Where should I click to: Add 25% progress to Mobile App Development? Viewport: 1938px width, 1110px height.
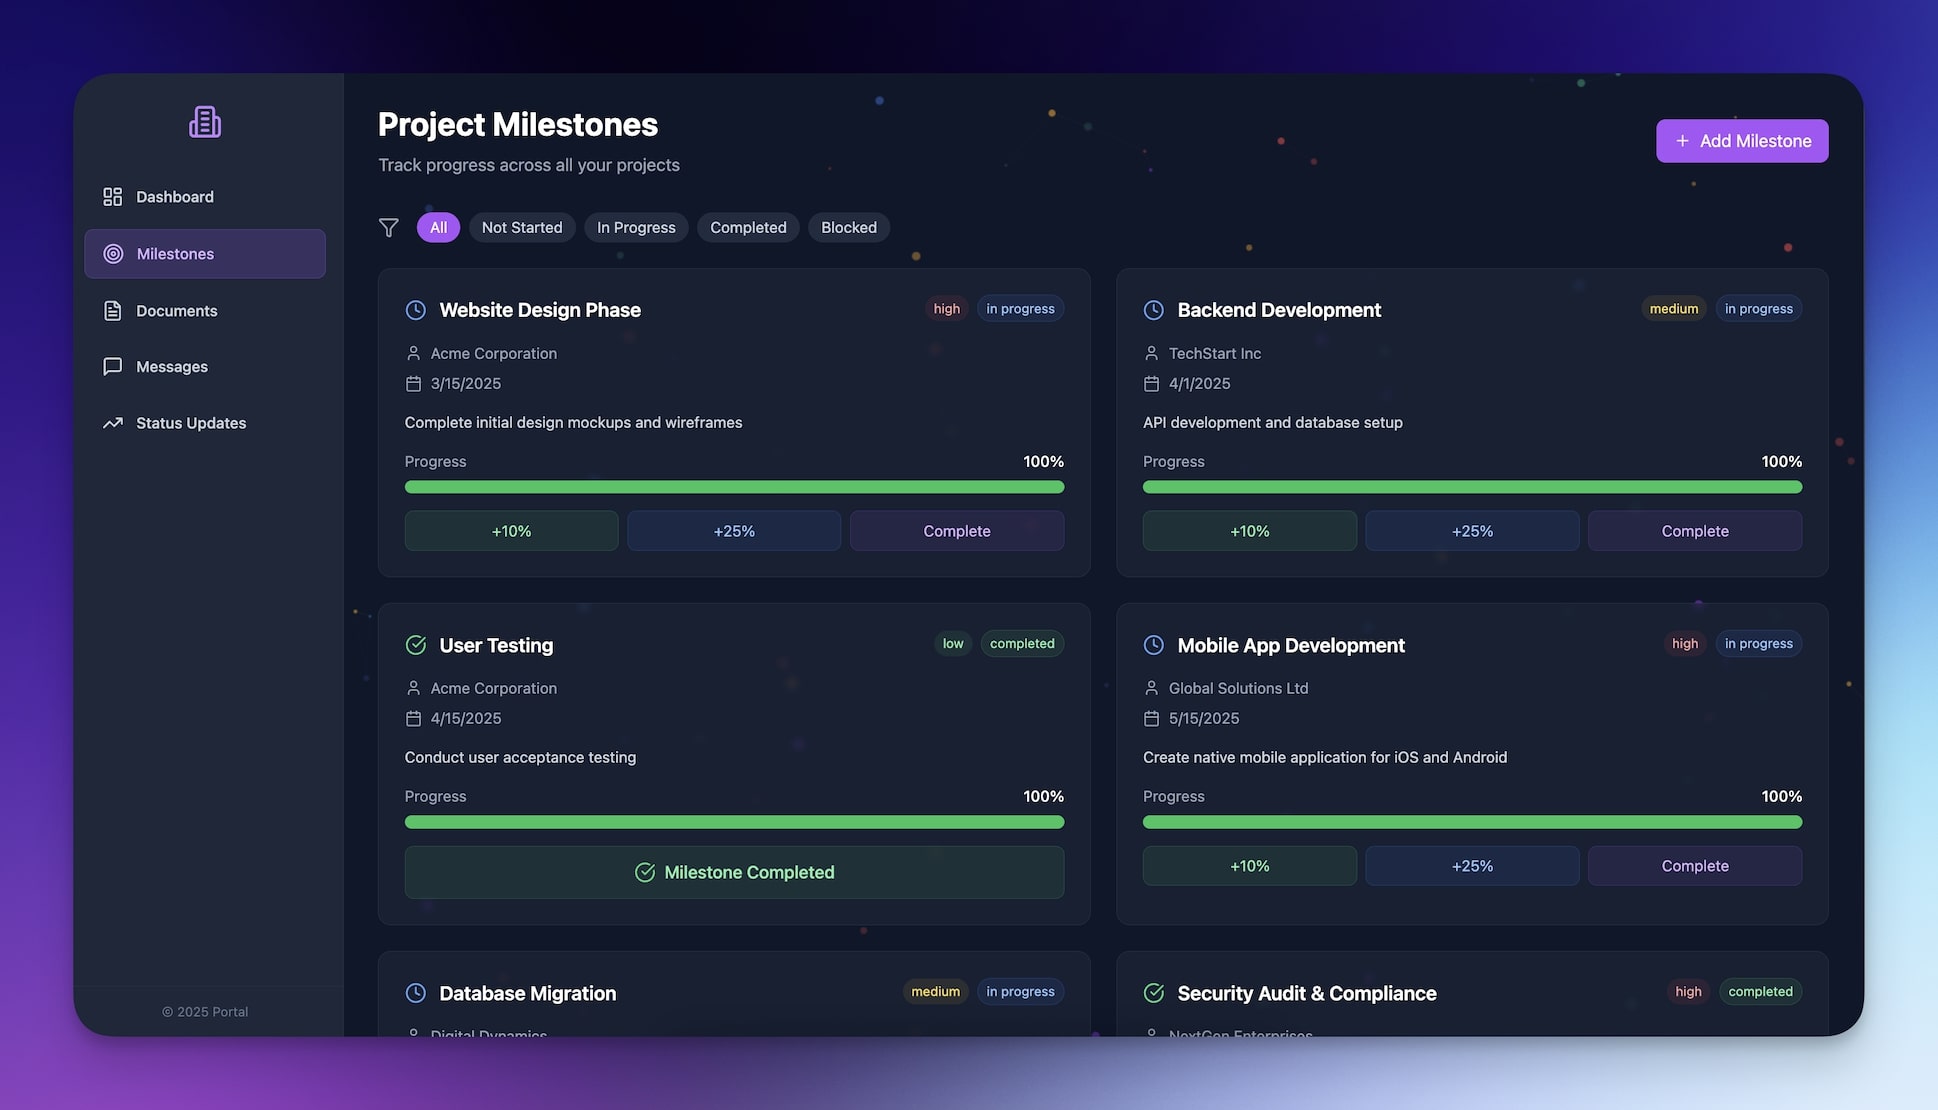click(1472, 865)
